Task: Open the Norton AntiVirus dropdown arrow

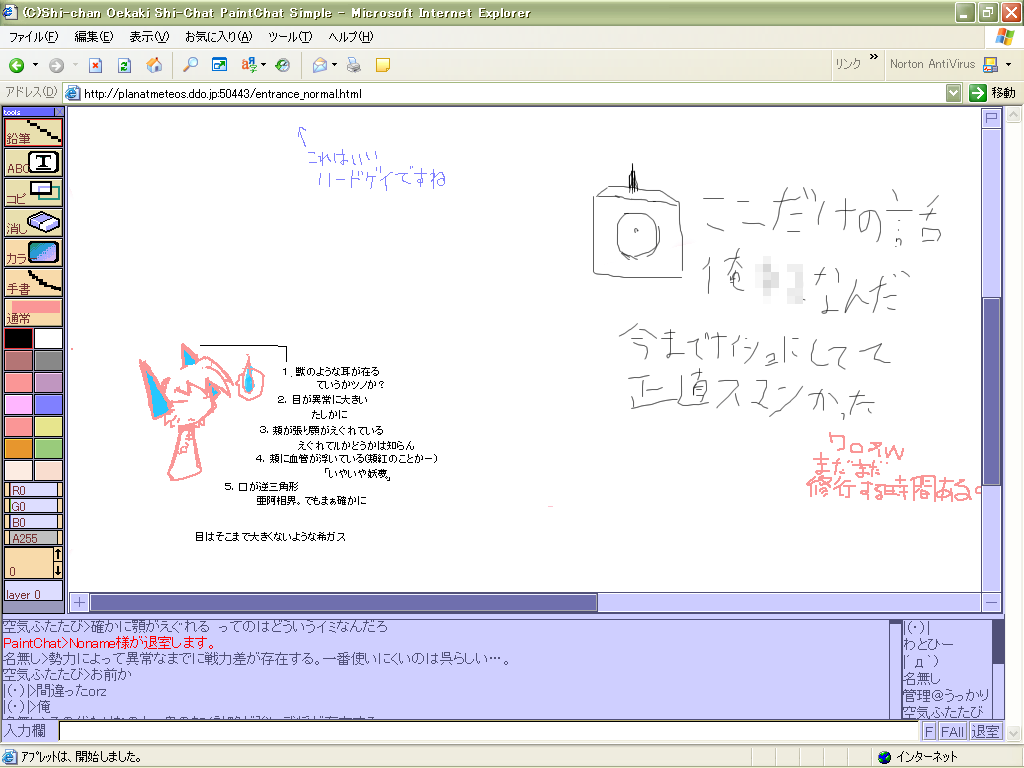Action: 1008,65
